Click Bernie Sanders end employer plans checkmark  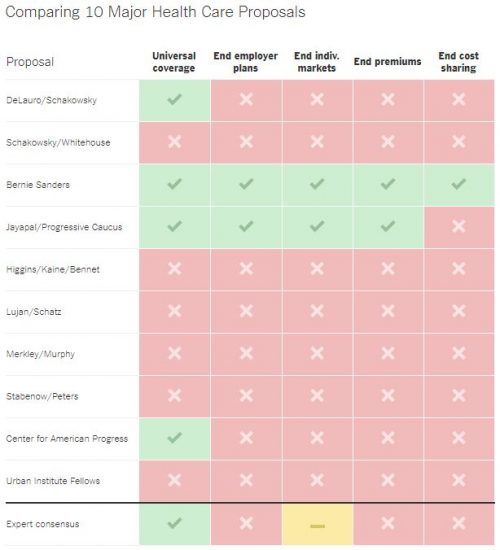[x=246, y=184]
